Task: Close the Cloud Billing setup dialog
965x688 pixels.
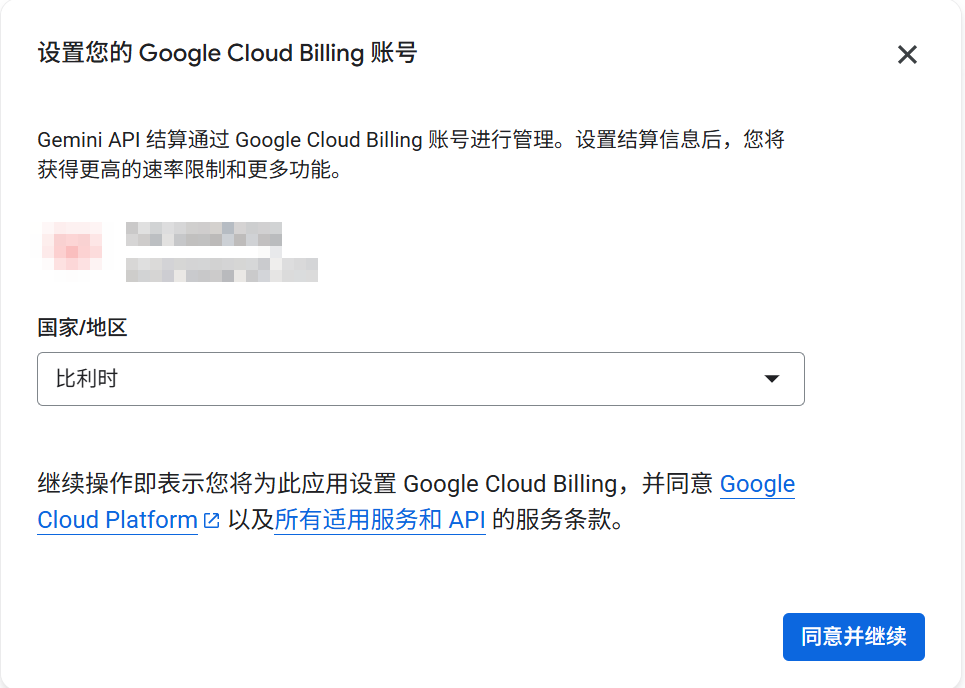Action: (x=907, y=55)
